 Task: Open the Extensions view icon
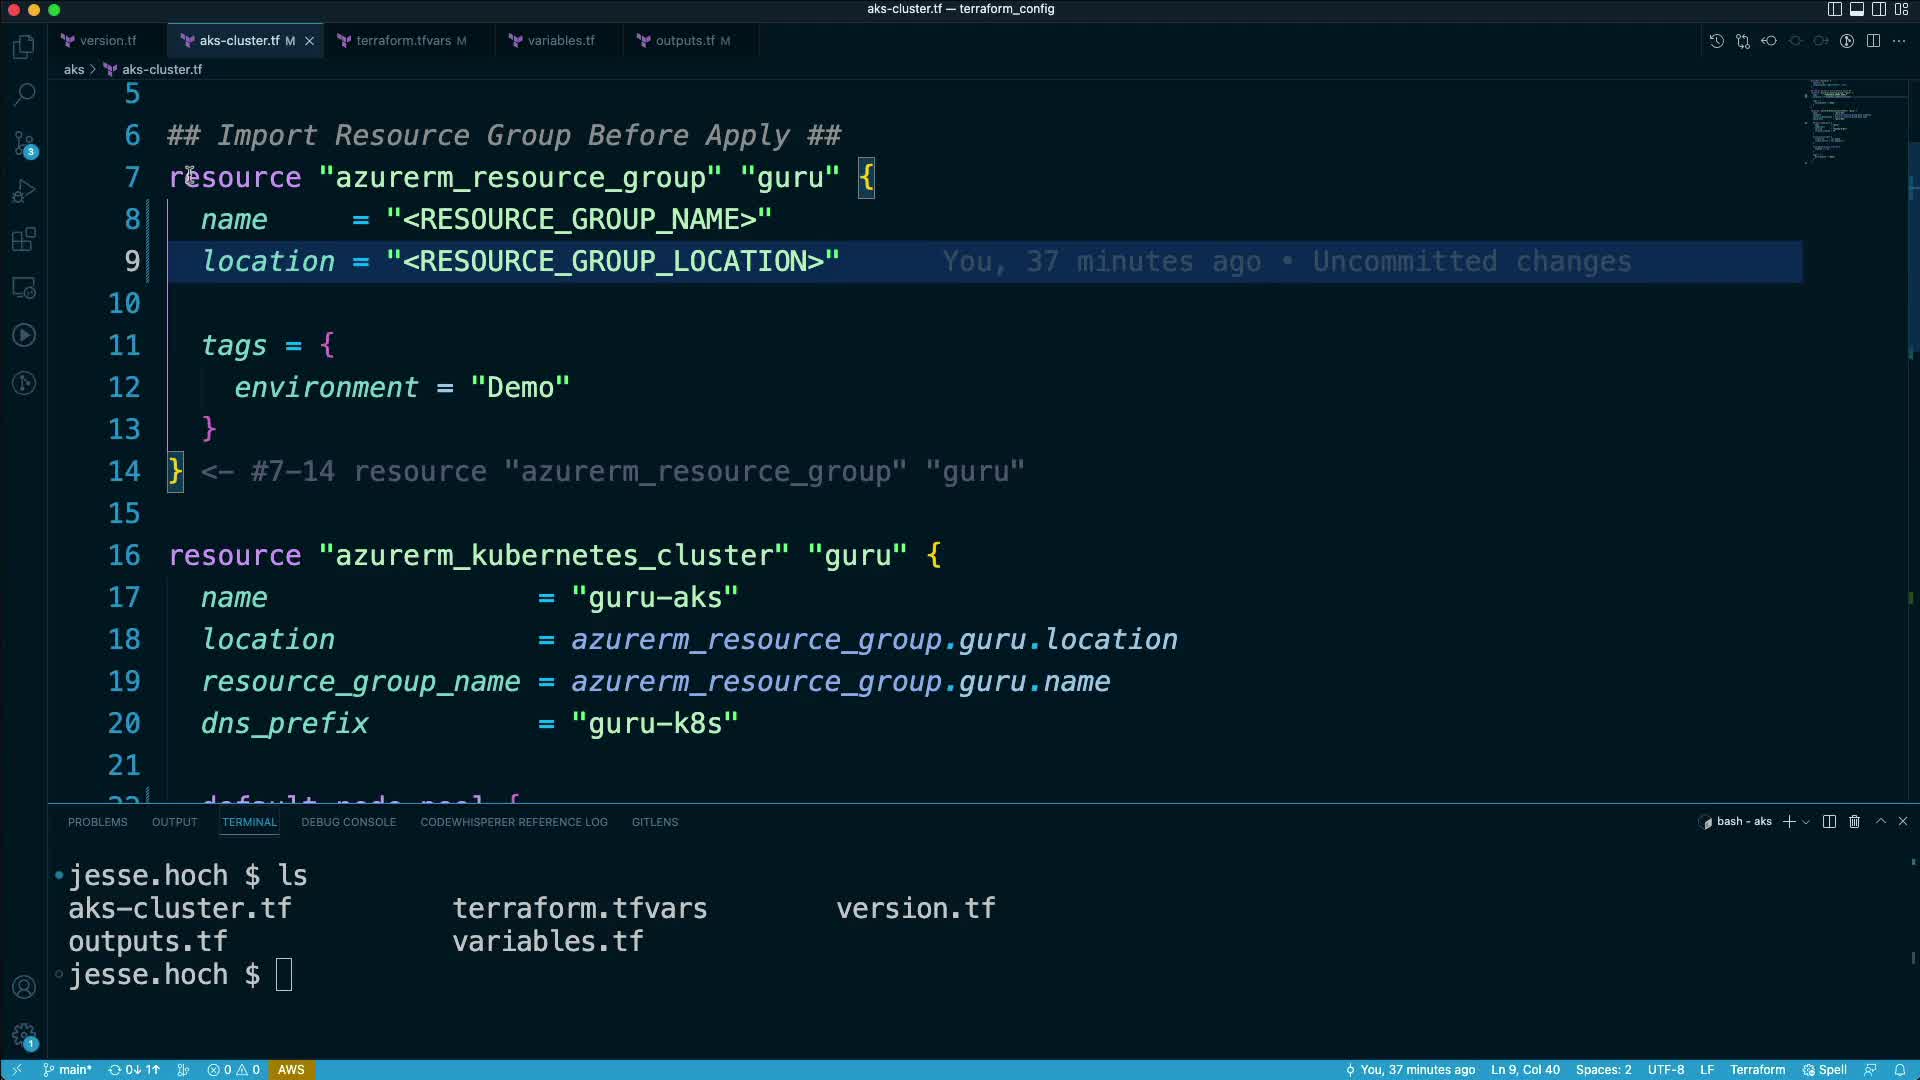tap(24, 239)
